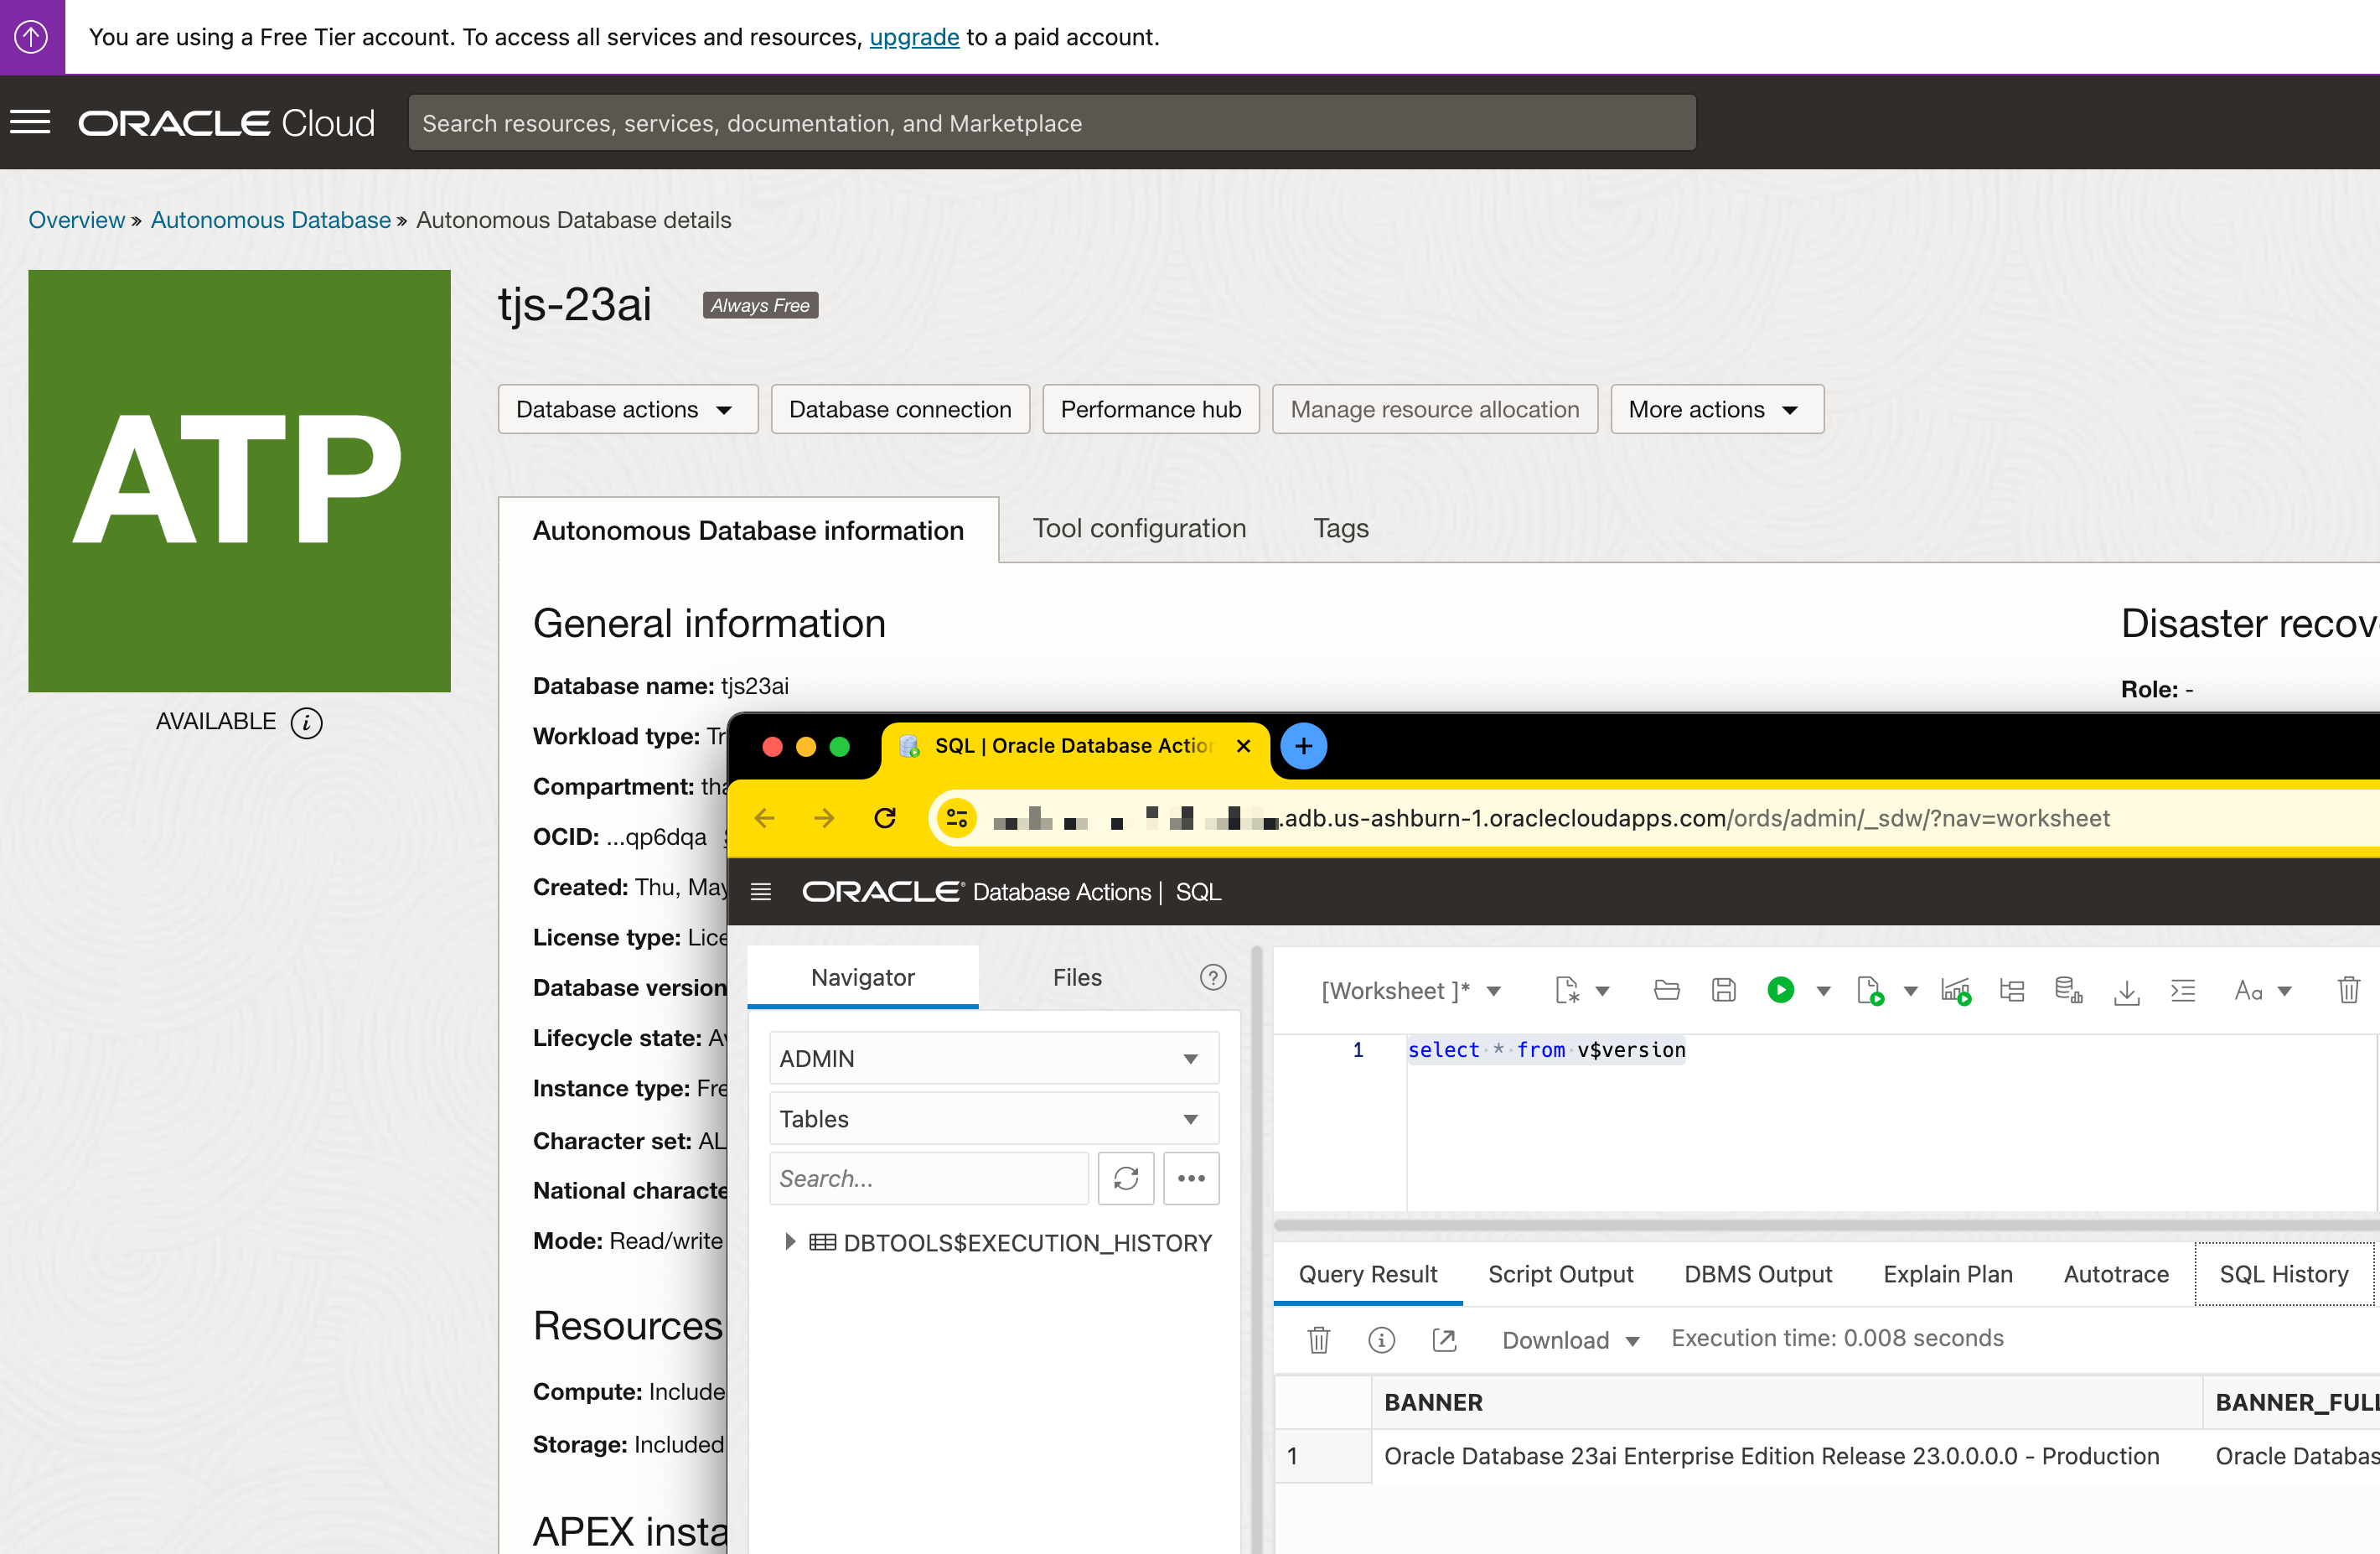
Task: Clear the worksheet with the trash icon
Action: point(2349,990)
